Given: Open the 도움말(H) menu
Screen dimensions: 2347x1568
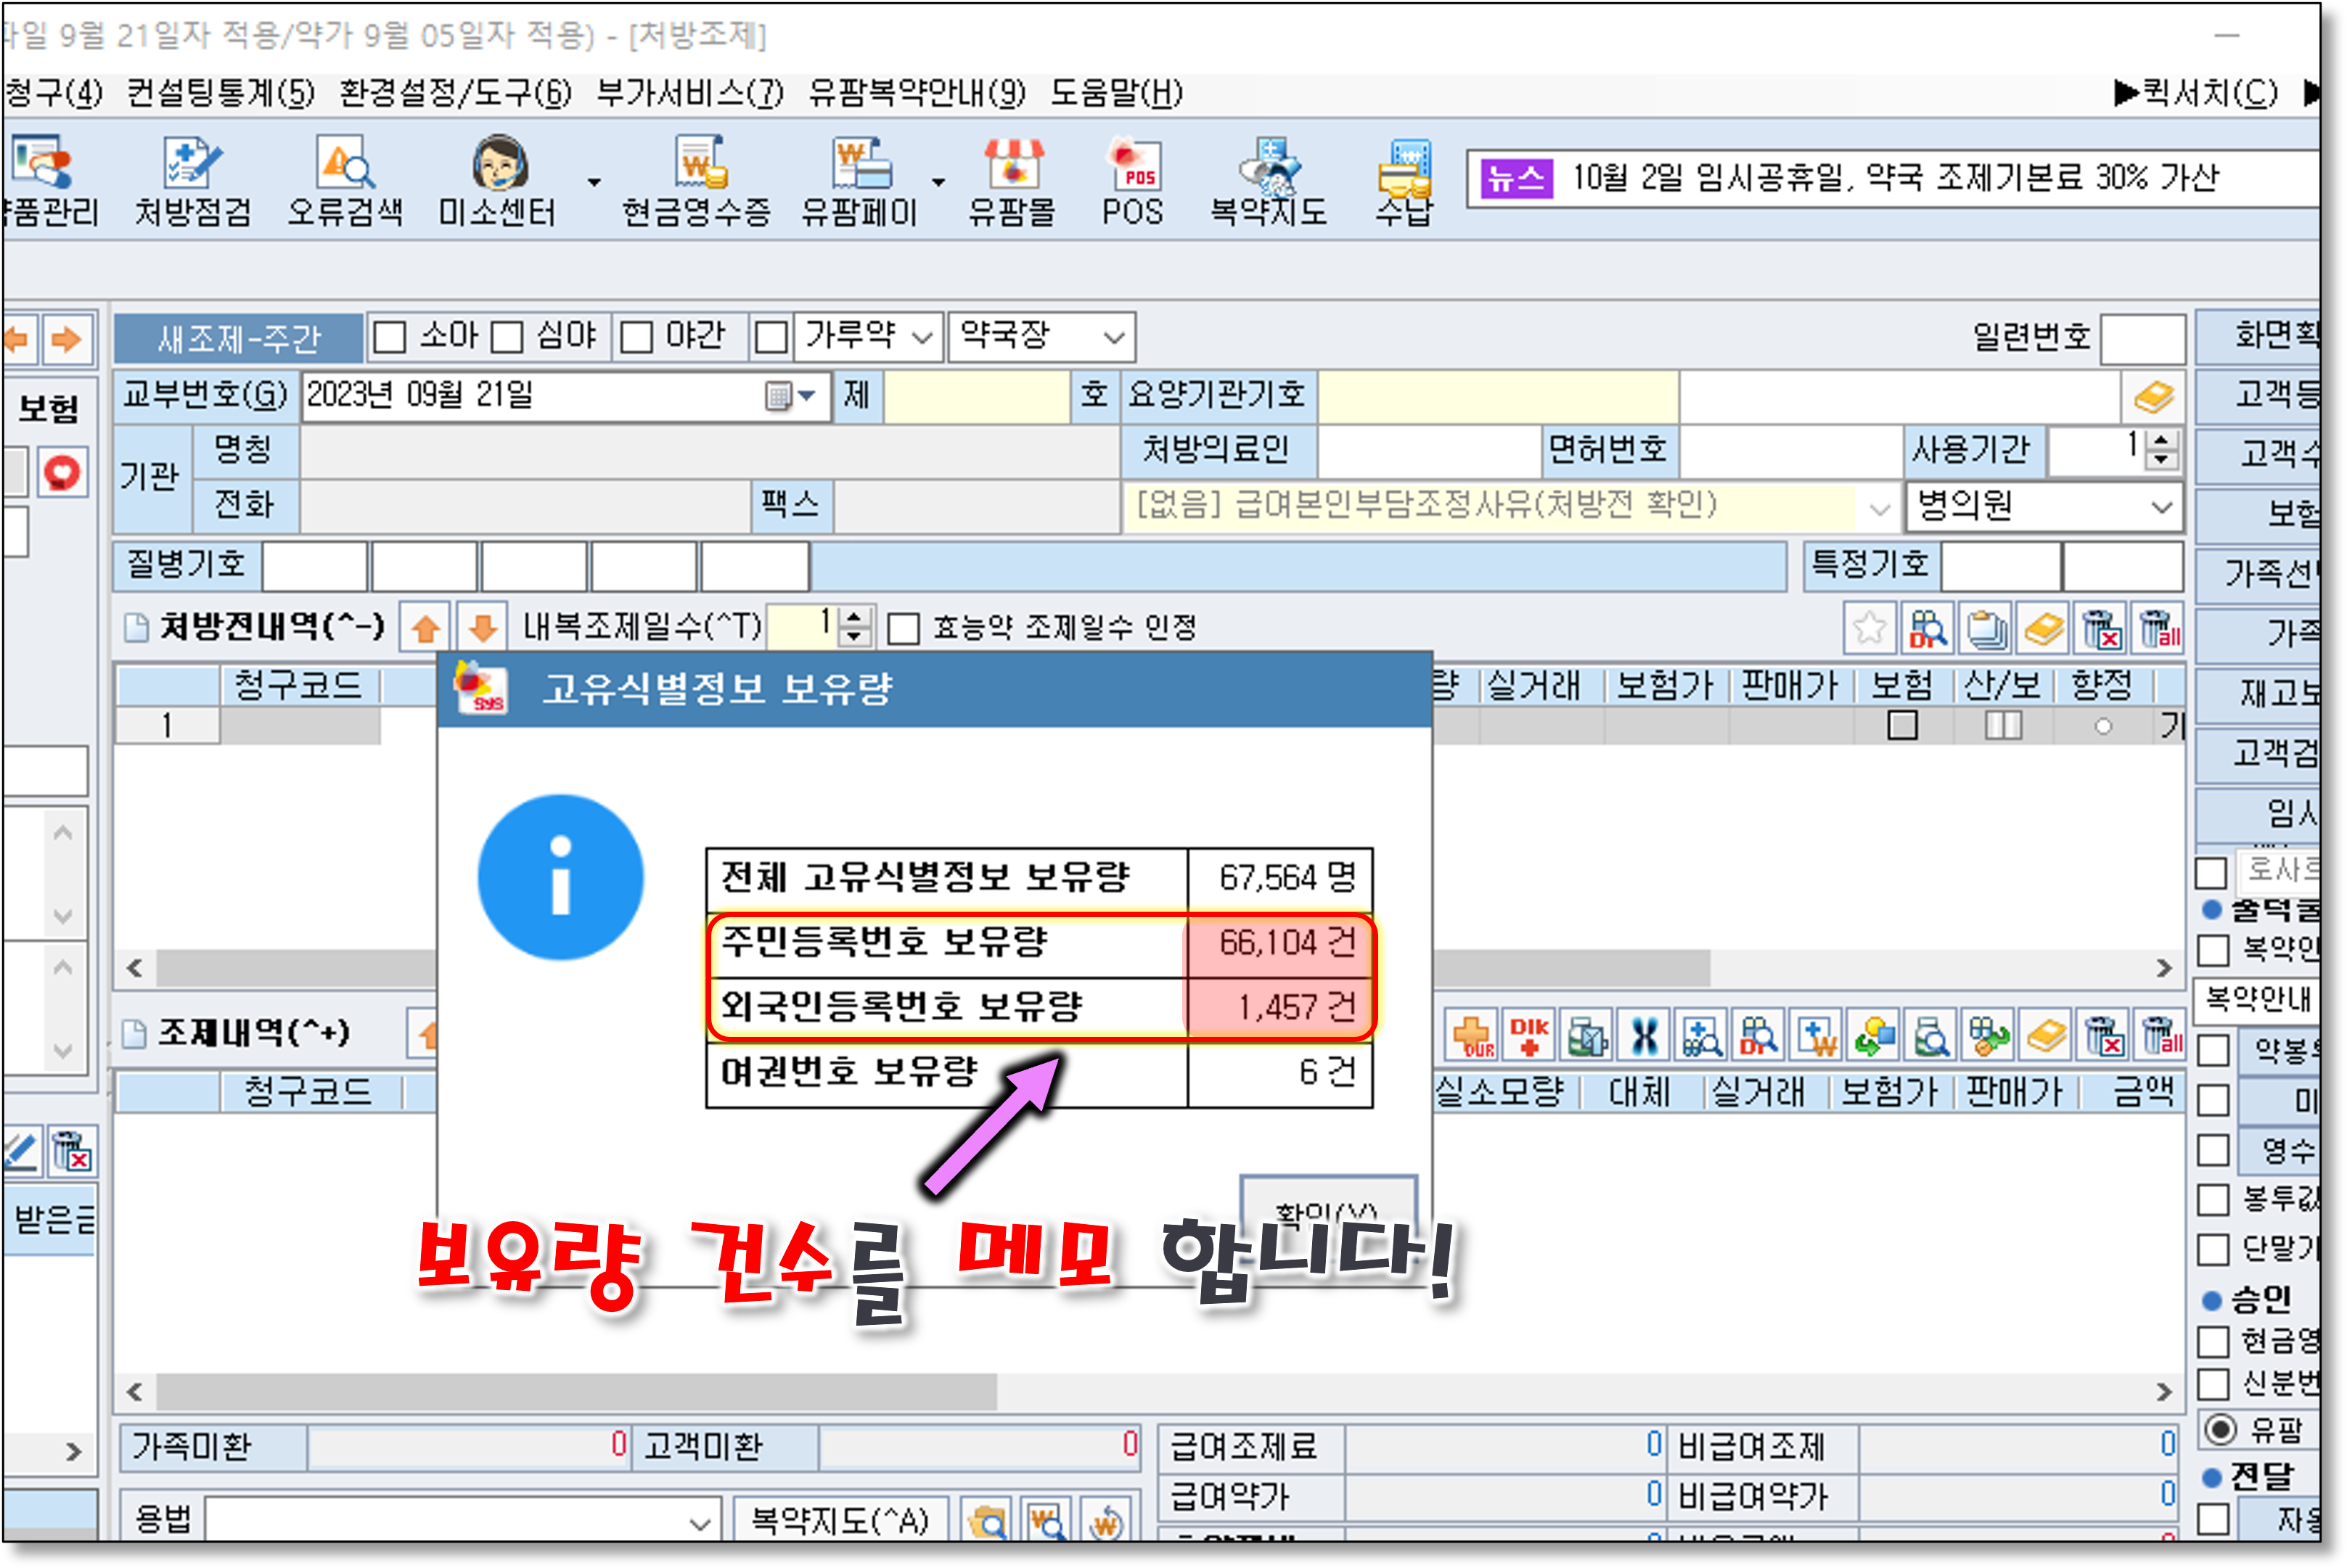Looking at the screenshot, I should [x=1116, y=93].
